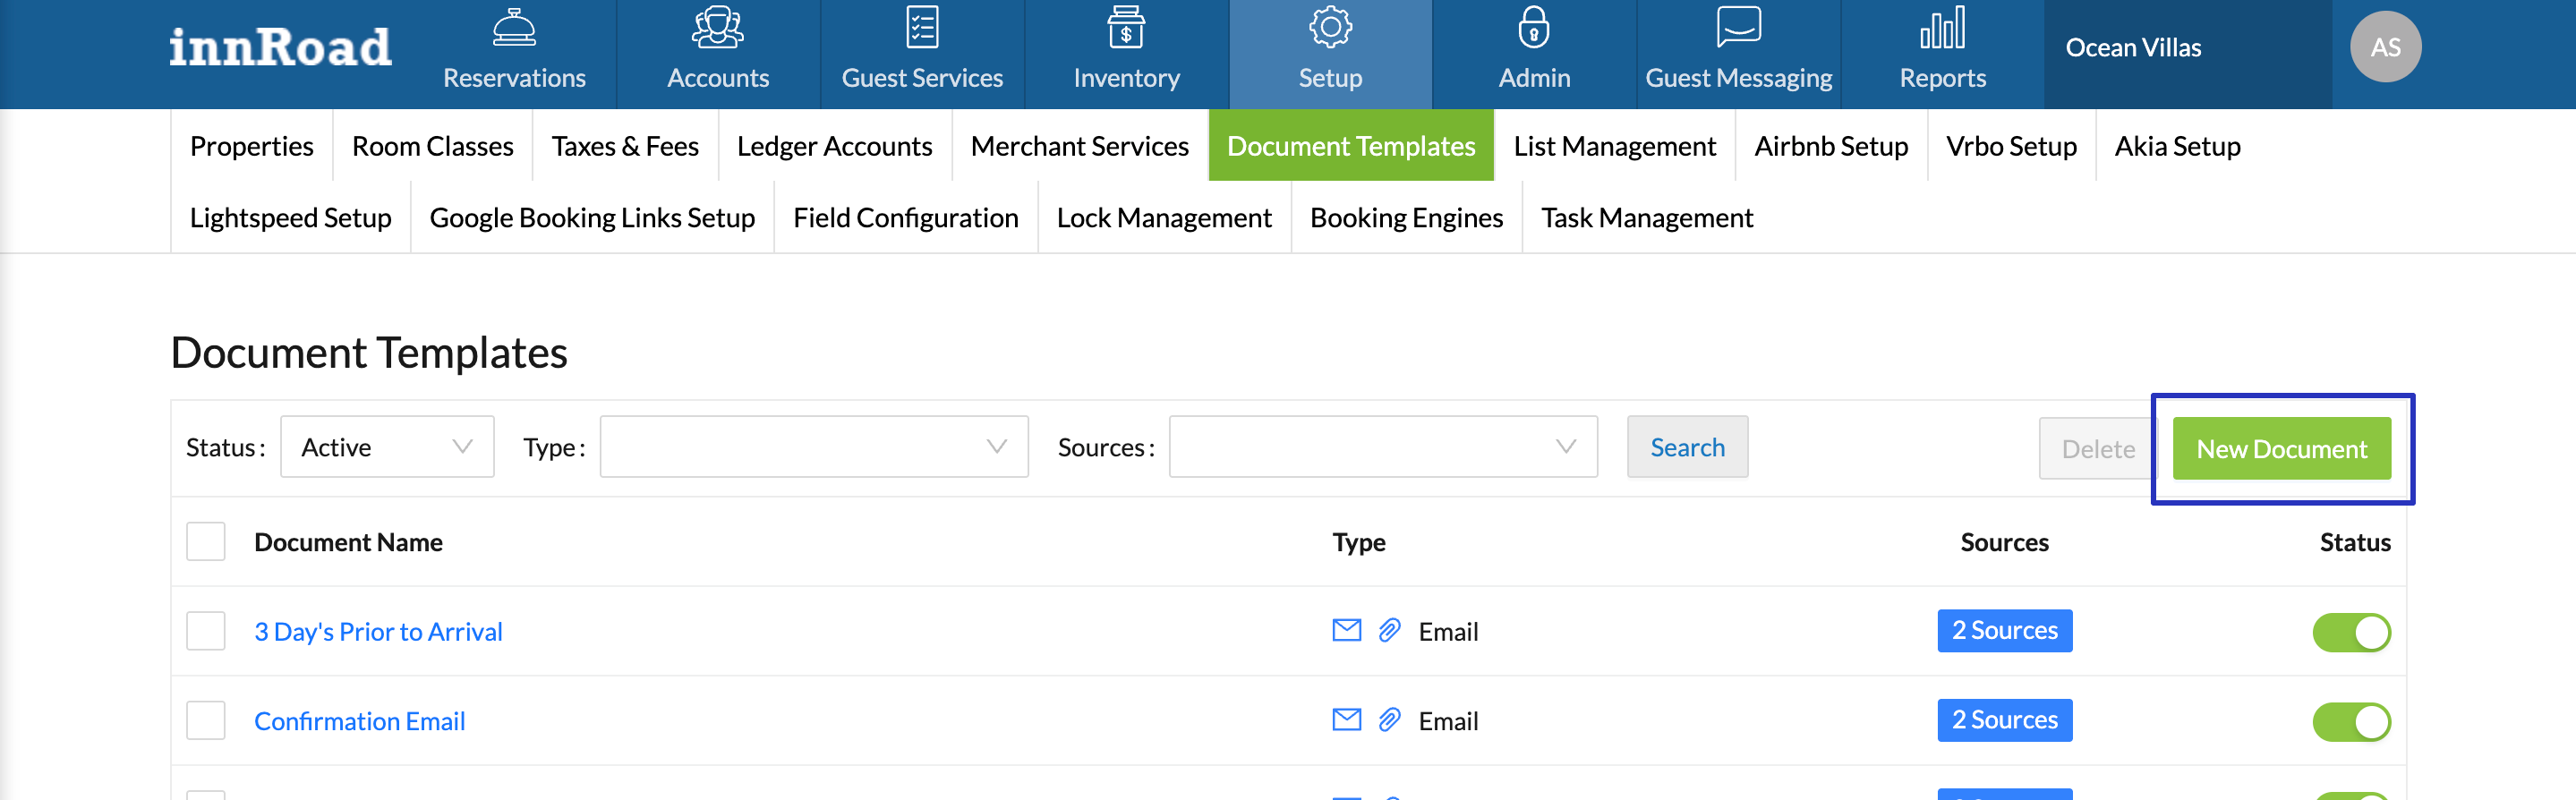Check 3 Day's Prior to Arrival checkbox
The image size is (2576, 800).
click(206, 631)
